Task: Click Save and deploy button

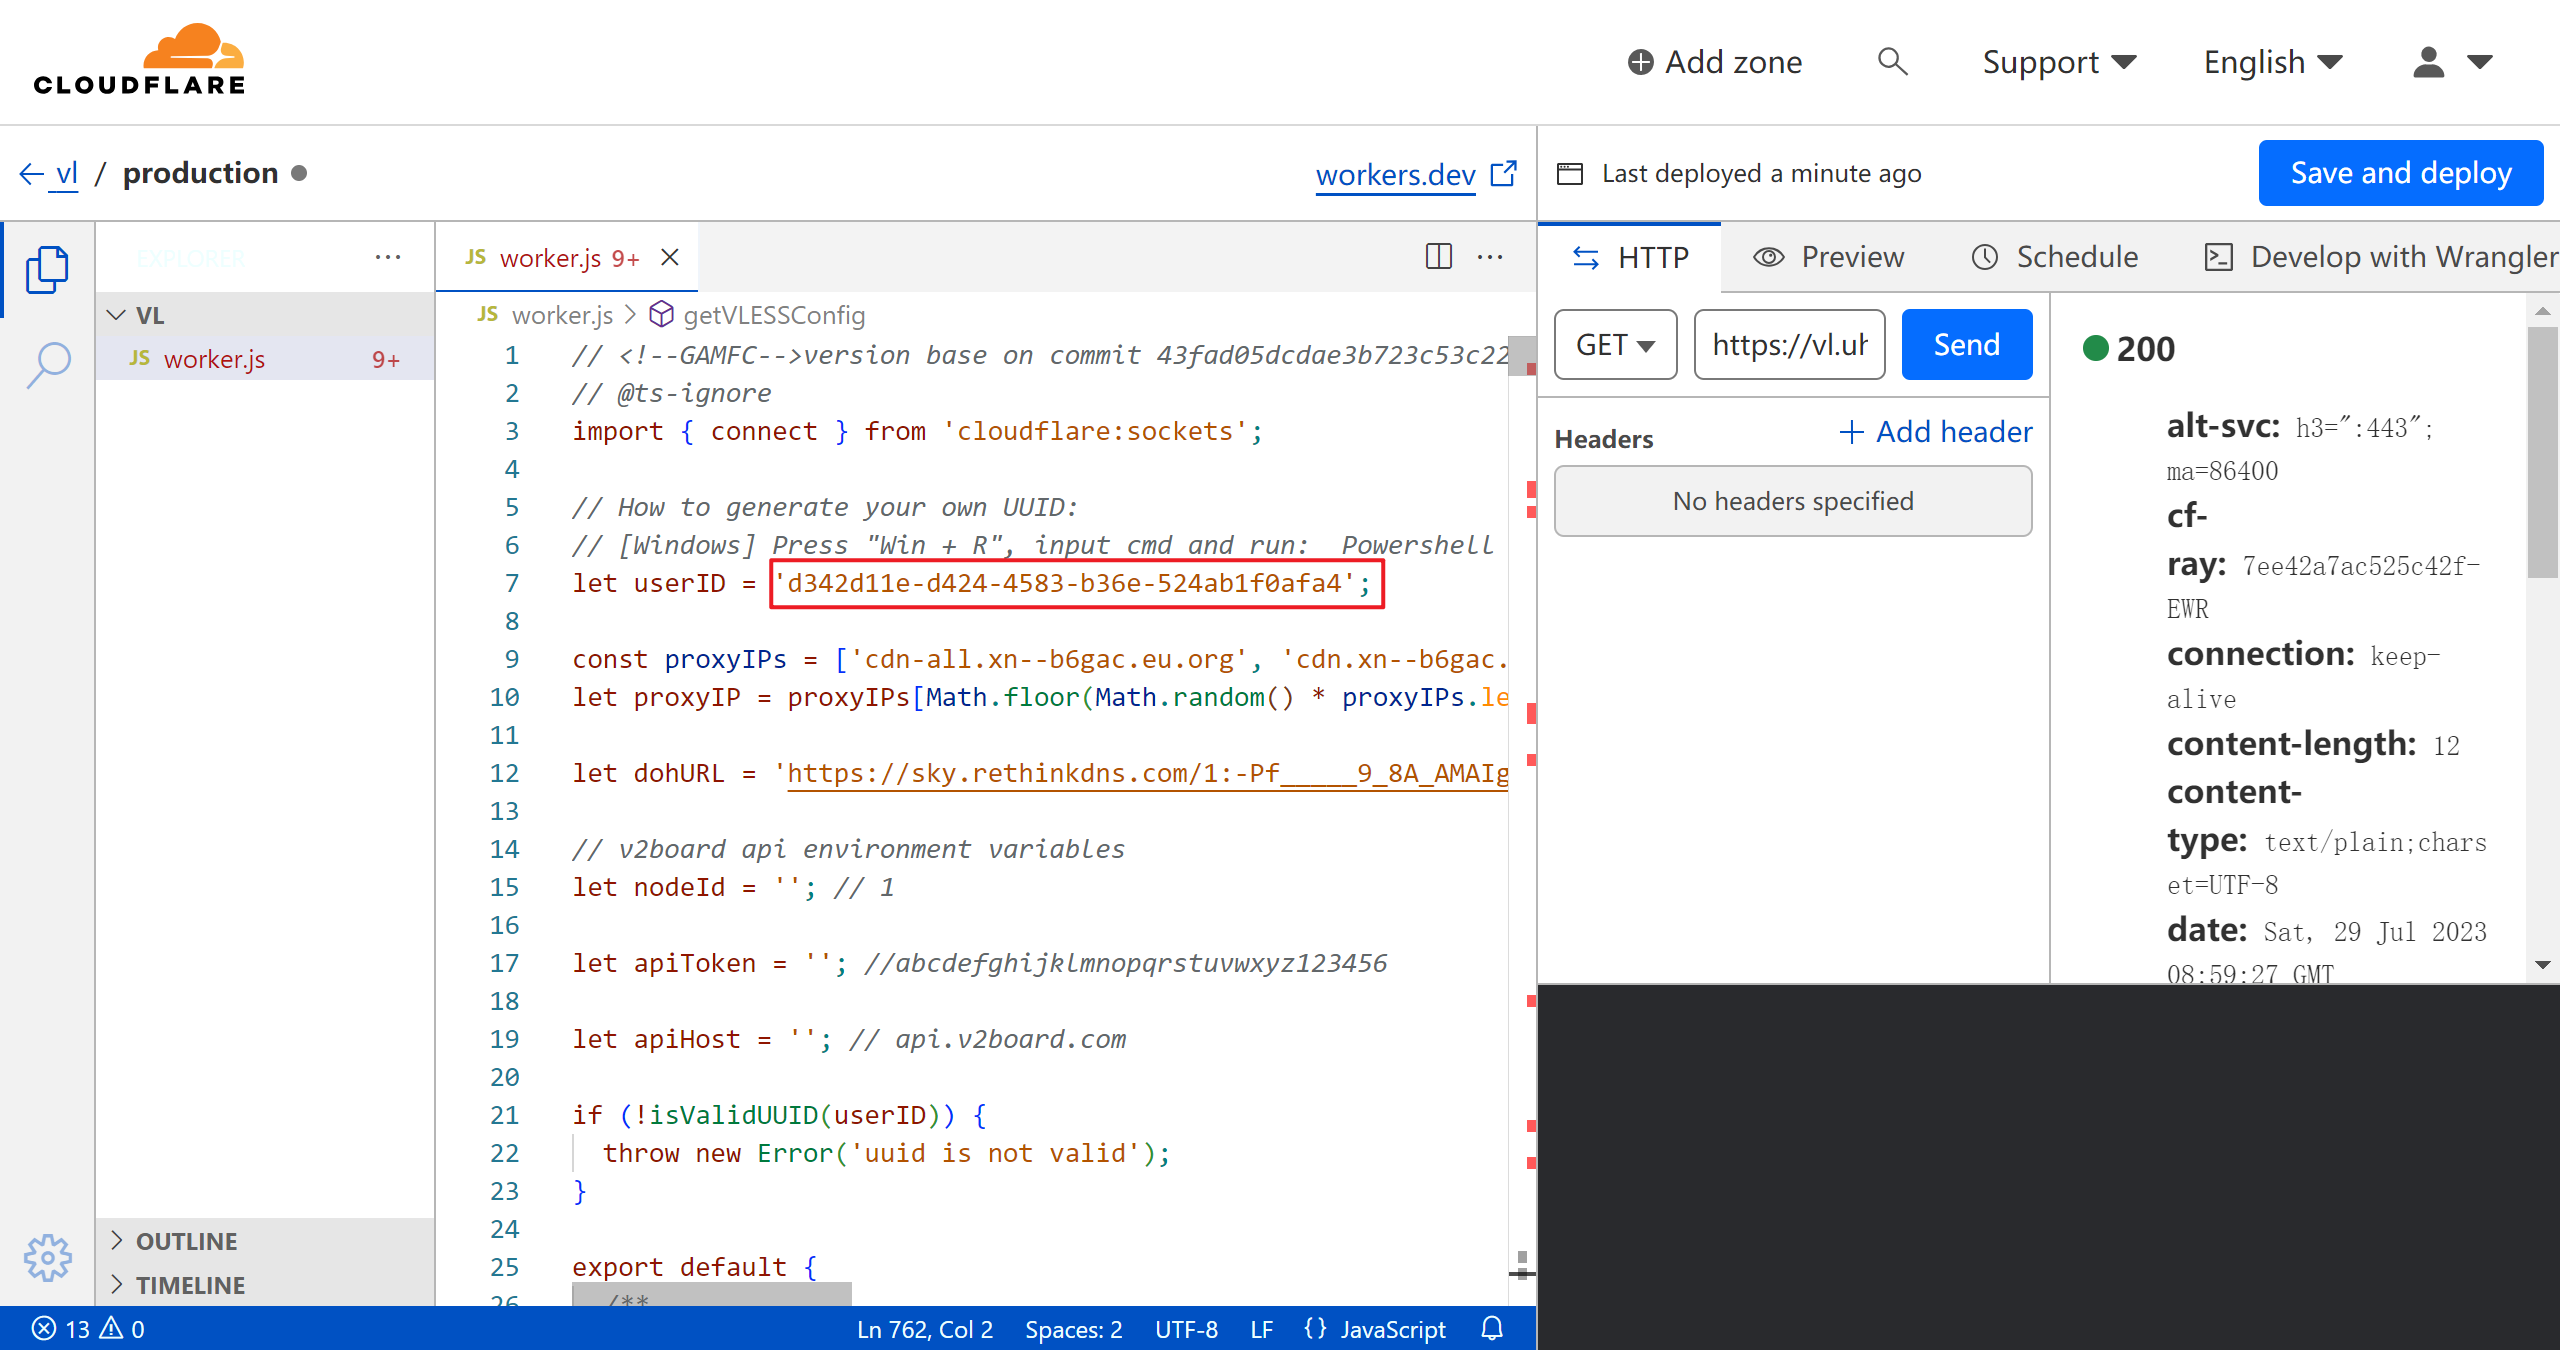Action: tap(2396, 171)
